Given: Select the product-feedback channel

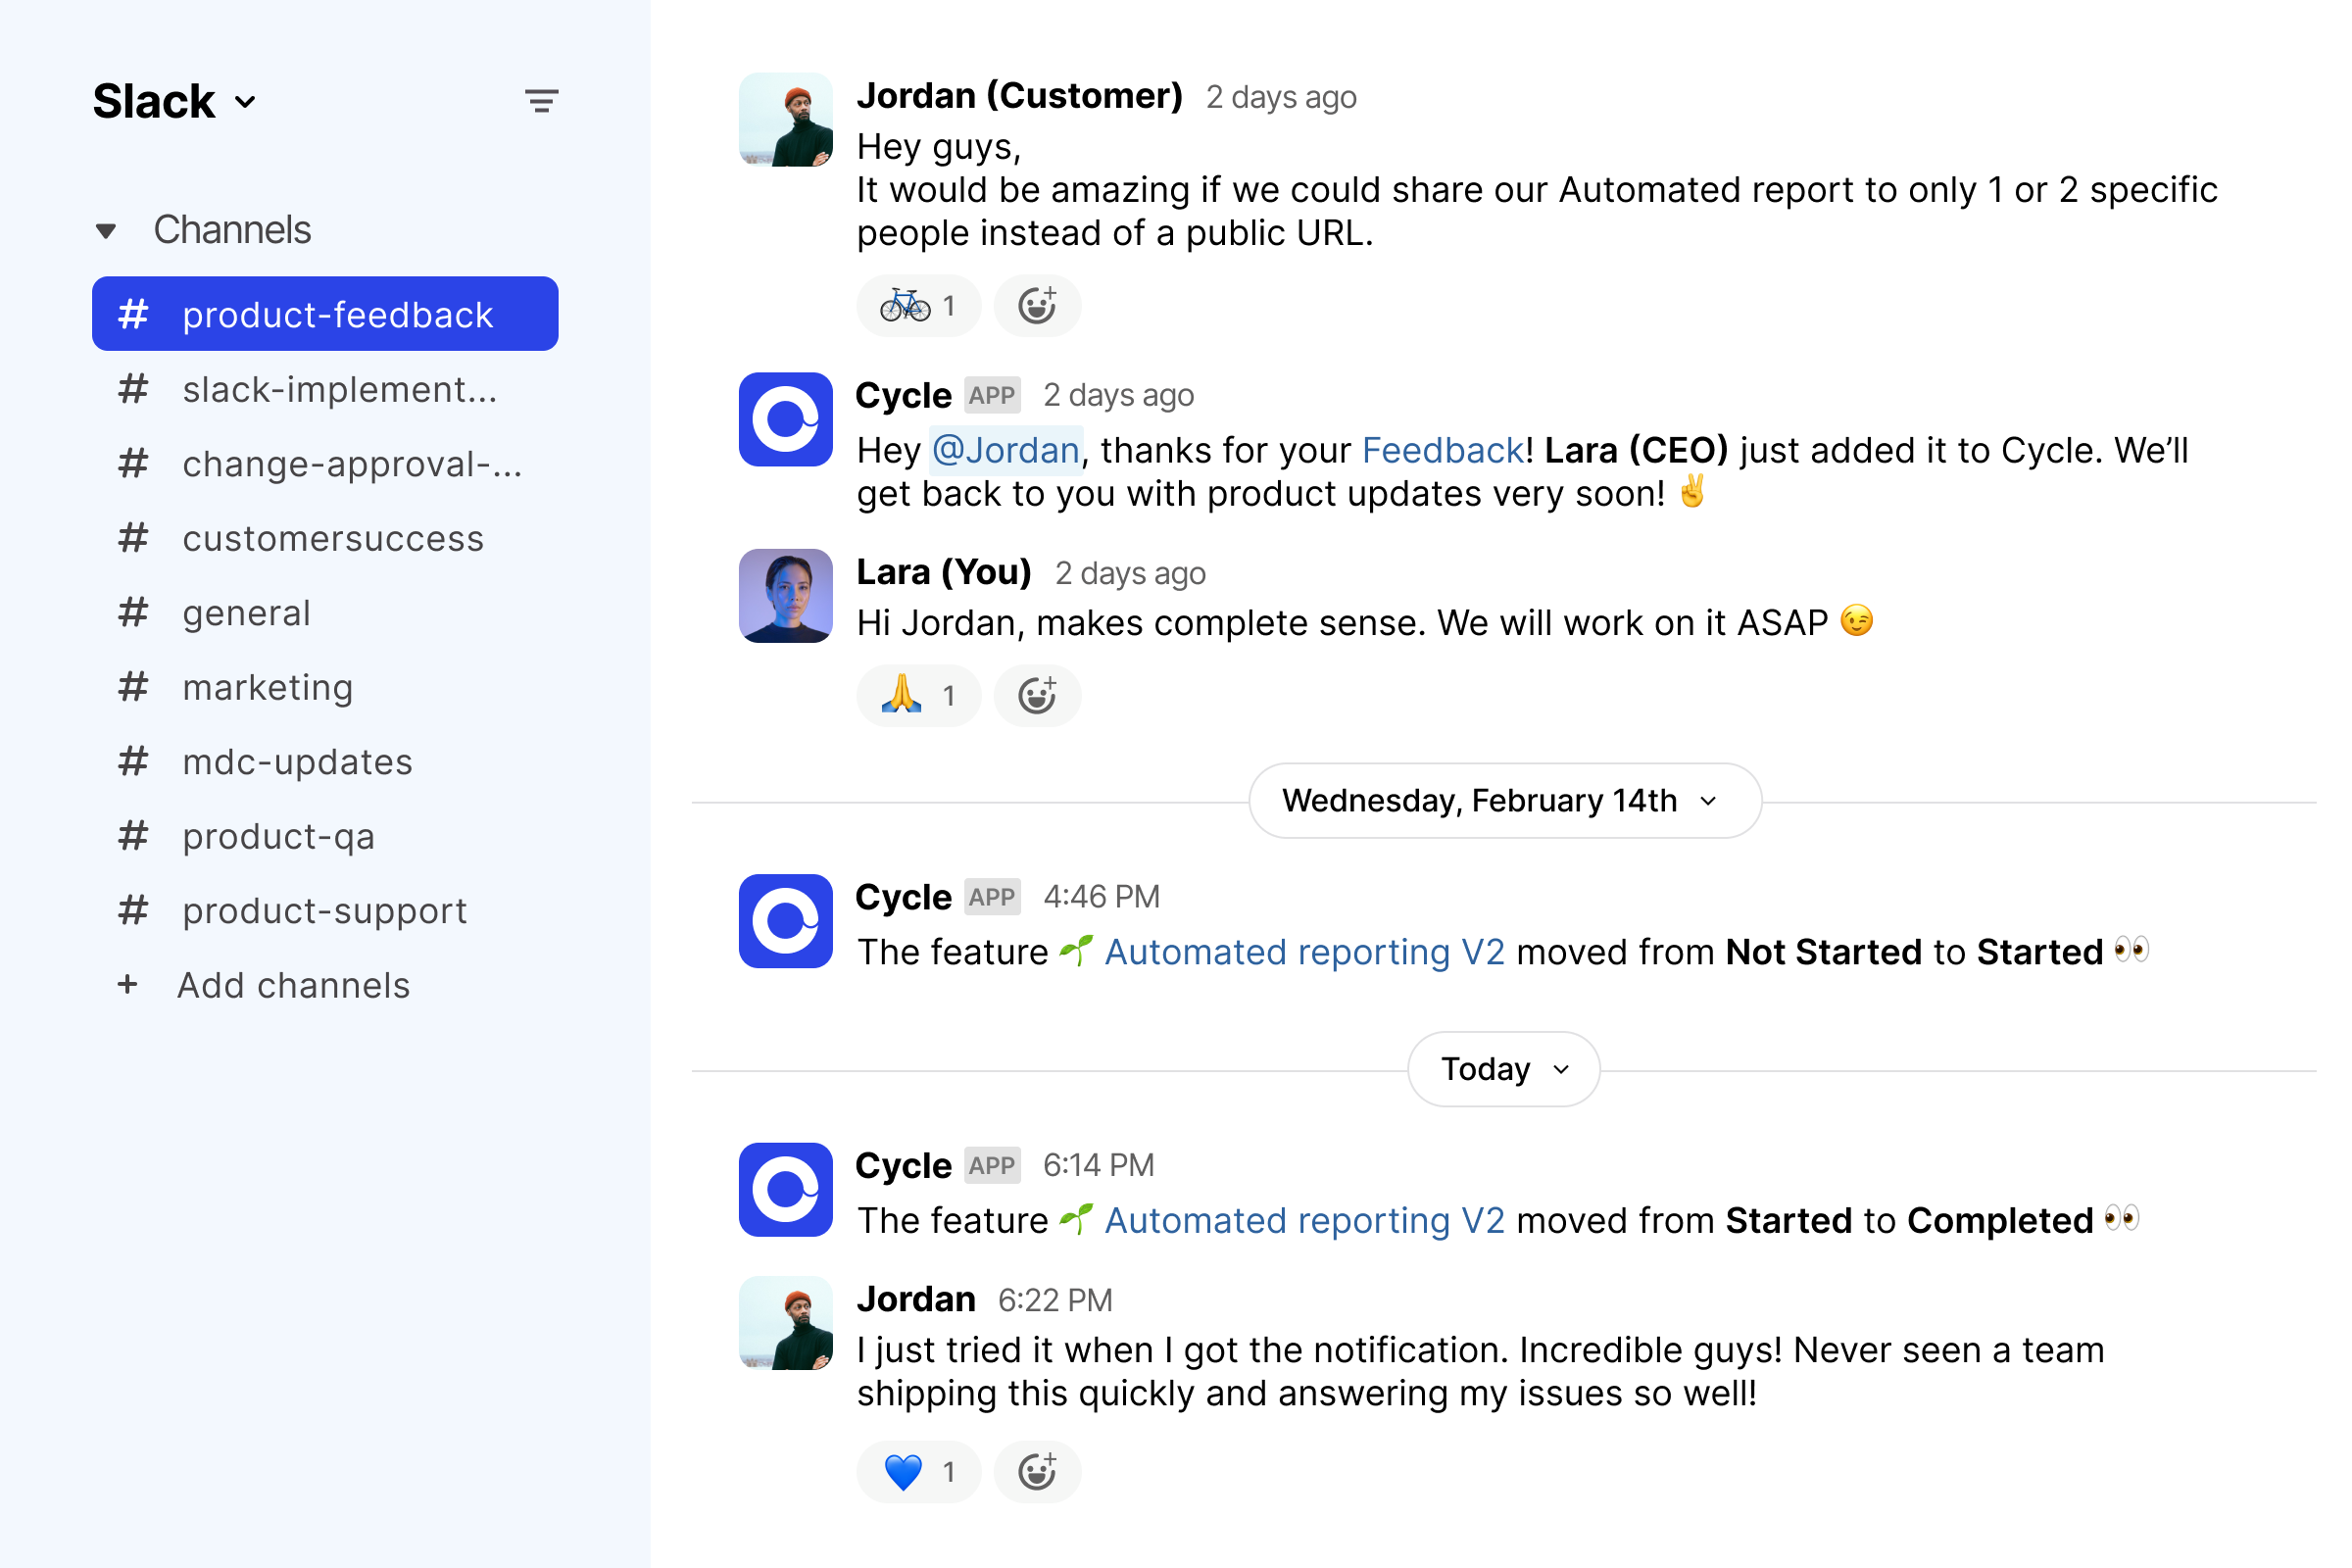Looking at the screenshot, I should coord(325,314).
